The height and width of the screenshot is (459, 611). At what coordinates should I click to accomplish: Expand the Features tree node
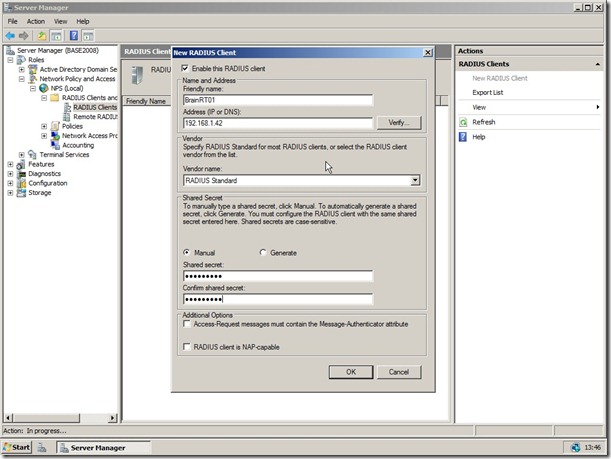(x=11, y=164)
